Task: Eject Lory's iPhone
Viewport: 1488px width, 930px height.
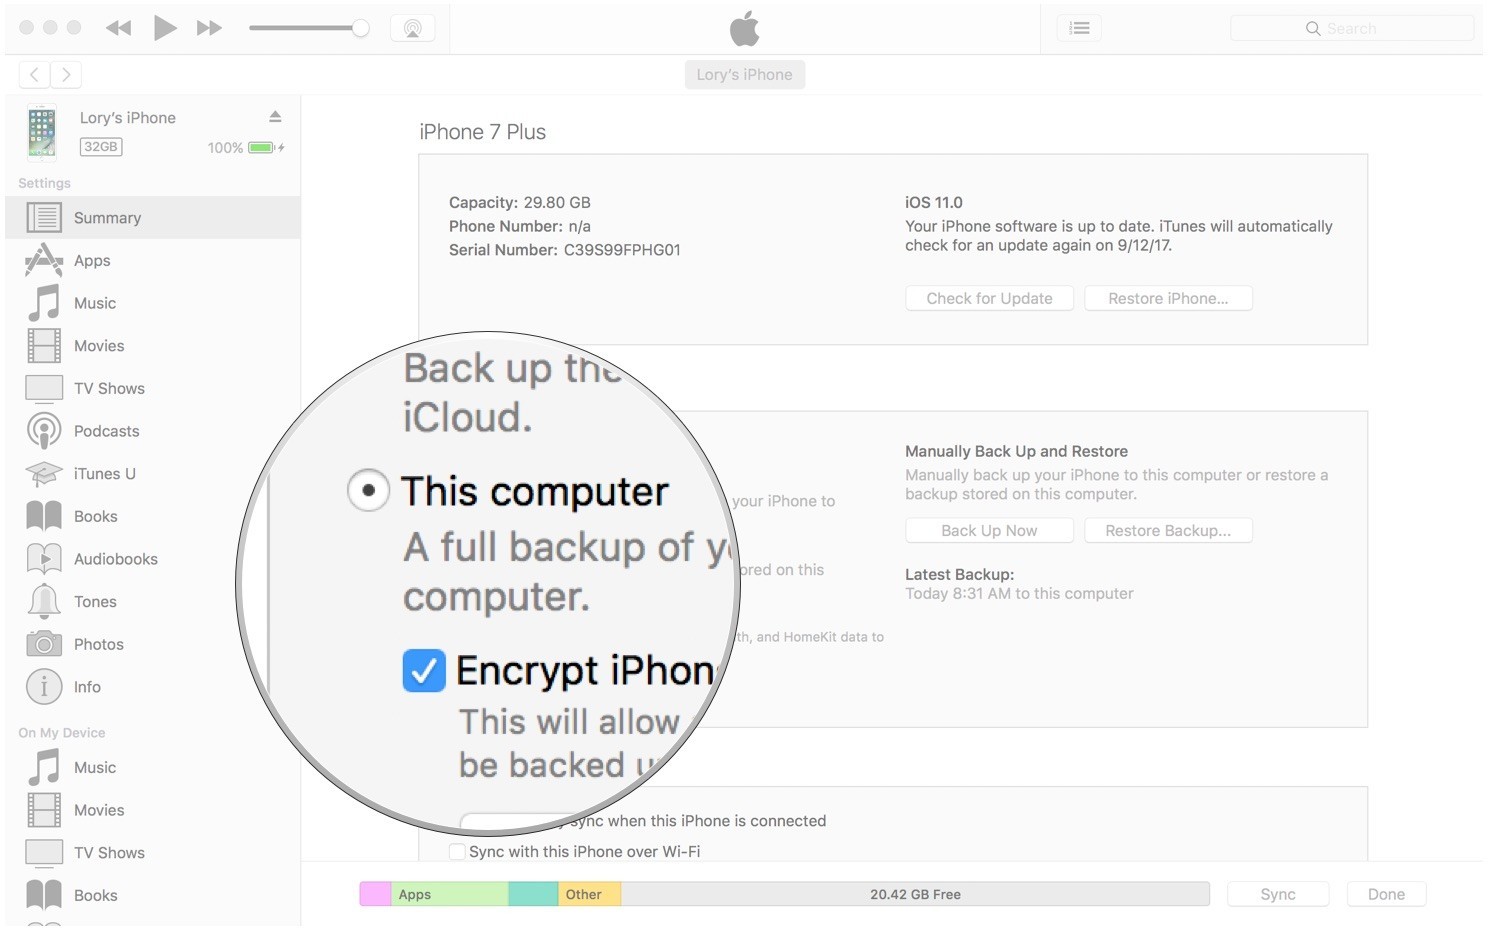Action: point(275,117)
